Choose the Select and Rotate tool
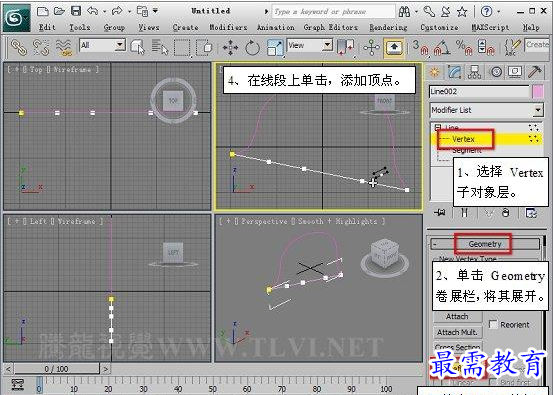This screenshot has width=553, height=395. tap(252, 48)
